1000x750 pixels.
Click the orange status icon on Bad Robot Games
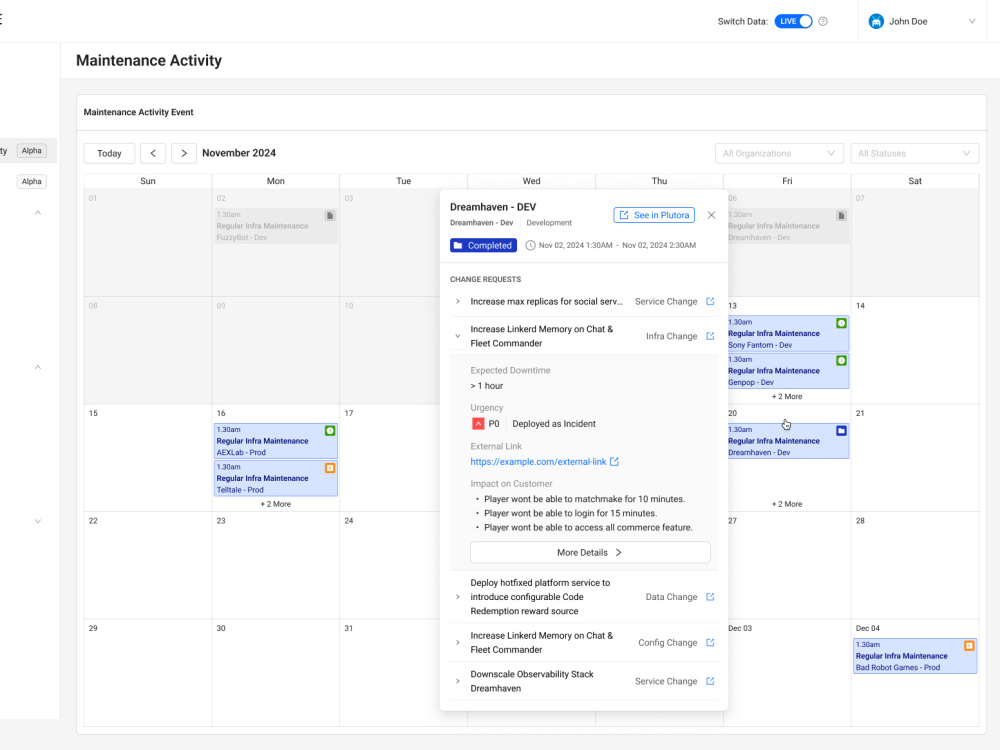tap(969, 646)
